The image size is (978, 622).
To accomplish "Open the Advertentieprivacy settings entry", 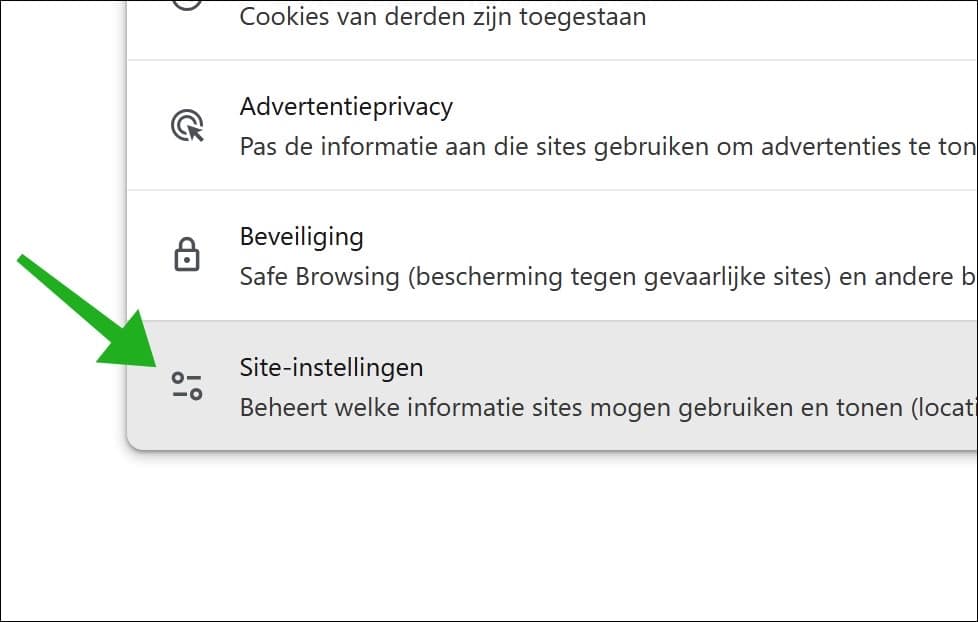I will pos(552,125).
